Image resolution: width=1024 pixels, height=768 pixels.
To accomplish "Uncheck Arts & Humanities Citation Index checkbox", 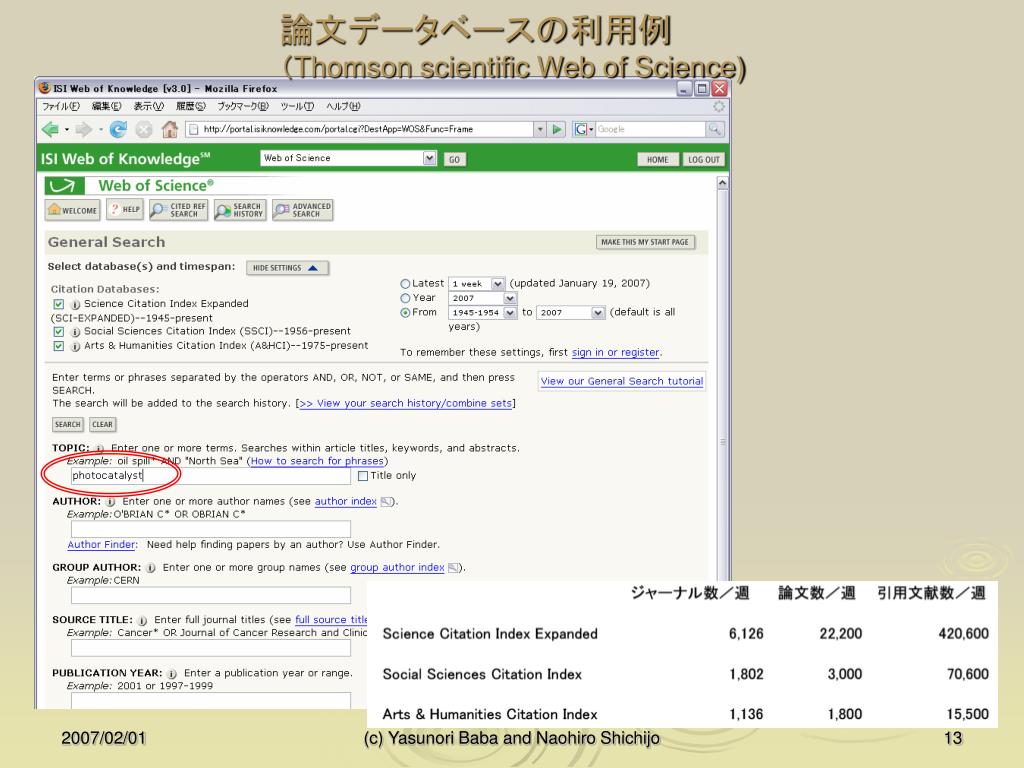I will click(59, 346).
